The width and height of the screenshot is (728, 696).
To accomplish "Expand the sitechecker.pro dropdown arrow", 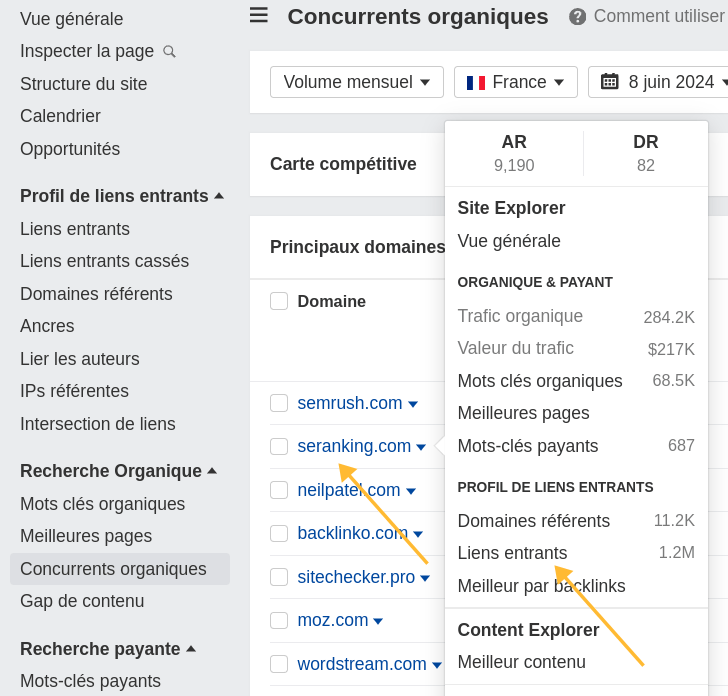I will pyautogui.click(x=425, y=578).
